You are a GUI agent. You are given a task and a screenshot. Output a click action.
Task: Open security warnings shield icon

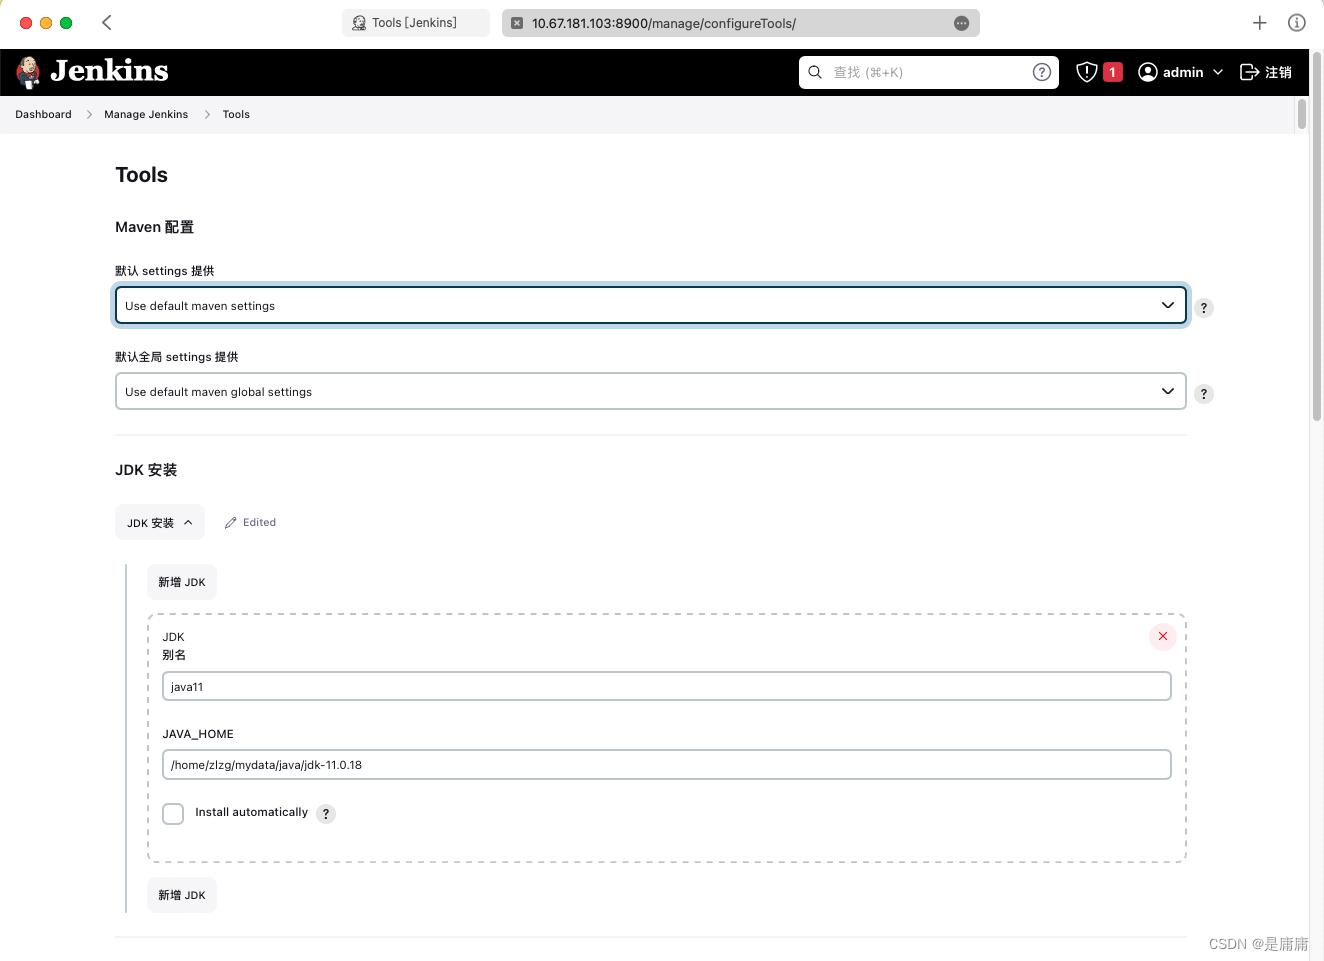(x=1087, y=72)
